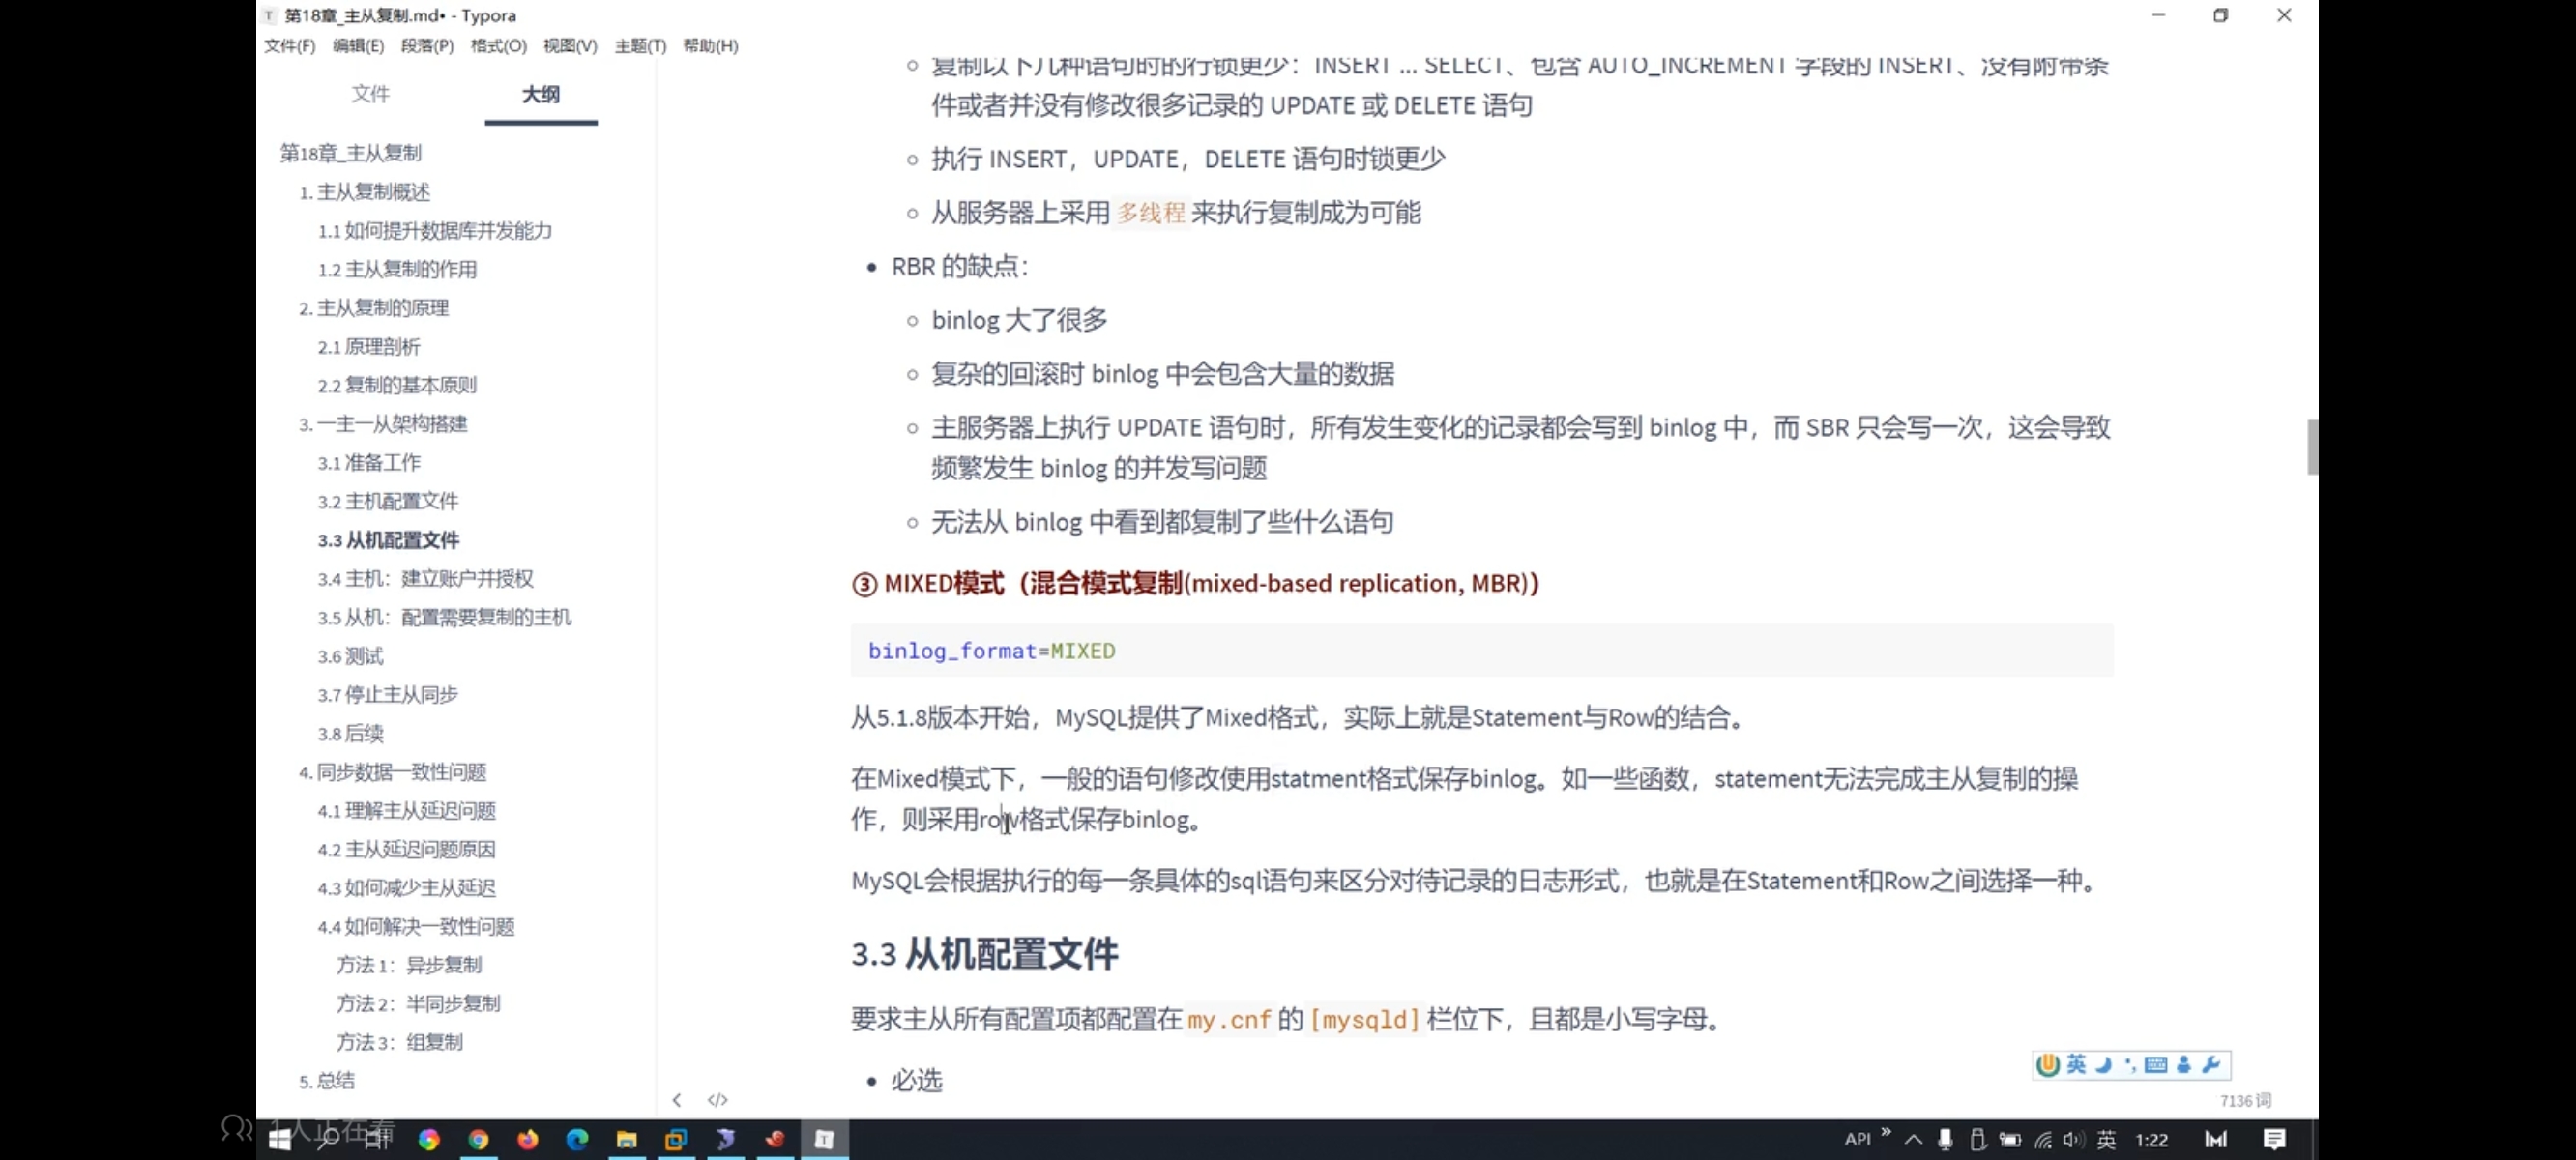Click the IME logo on the floating toolbar
This screenshot has height=1160, width=2576.
click(2047, 1065)
